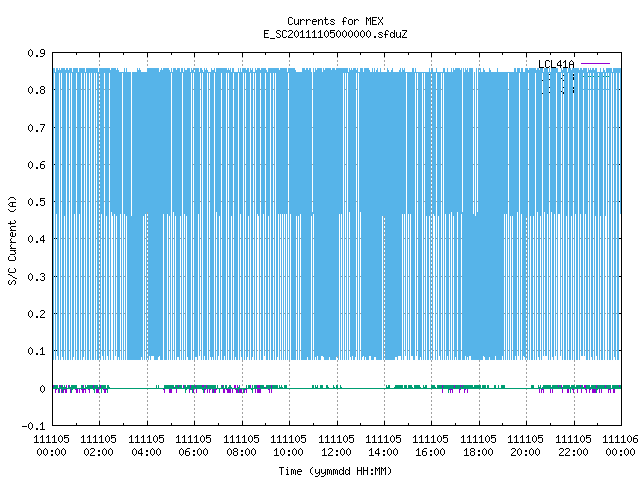
Task: Click the x-axis time label '22:00'
Action: click(573, 452)
